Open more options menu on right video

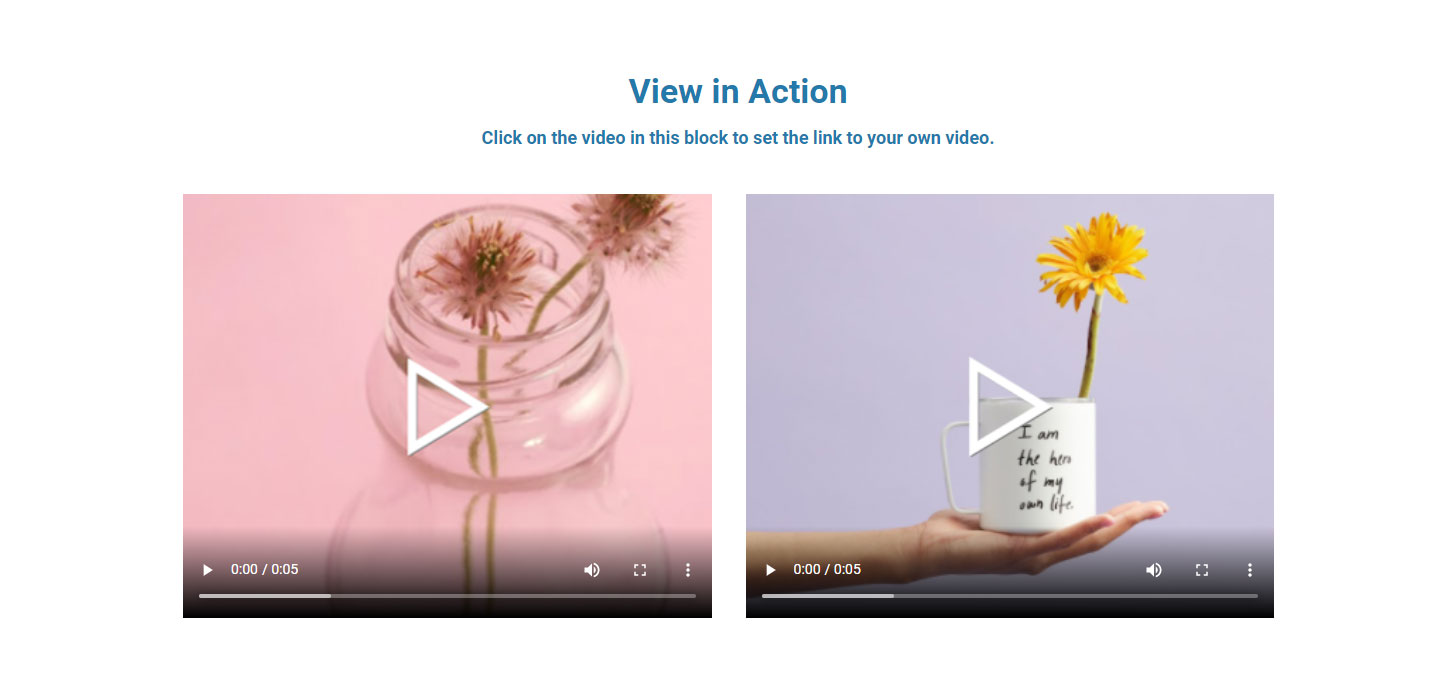coord(1250,570)
